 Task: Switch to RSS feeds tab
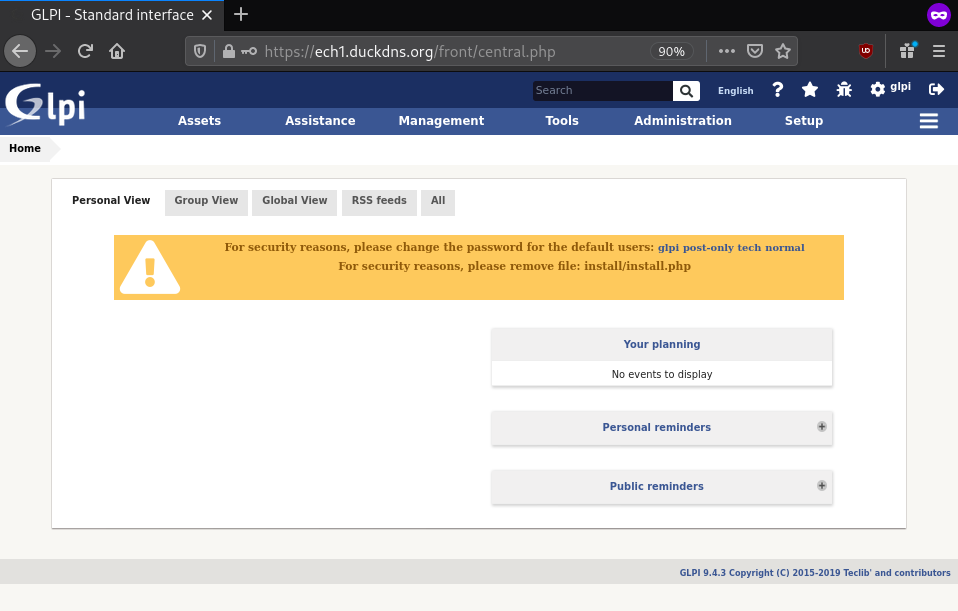(x=379, y=202)
